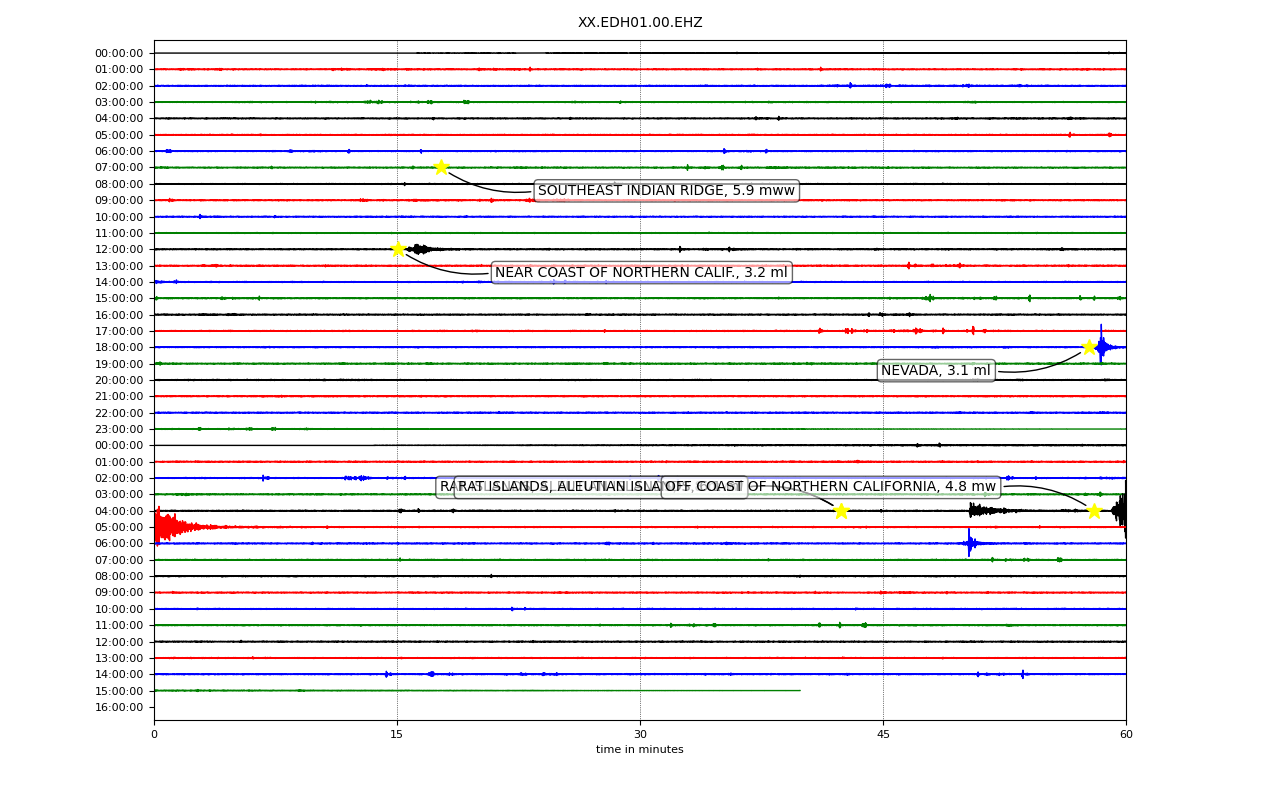Image resolution: width=1280 pixels, height=800 pixels.
Task: Select the rightmost yellow star below the 4.8 mw label
Action: click(x=1094, y=511)
